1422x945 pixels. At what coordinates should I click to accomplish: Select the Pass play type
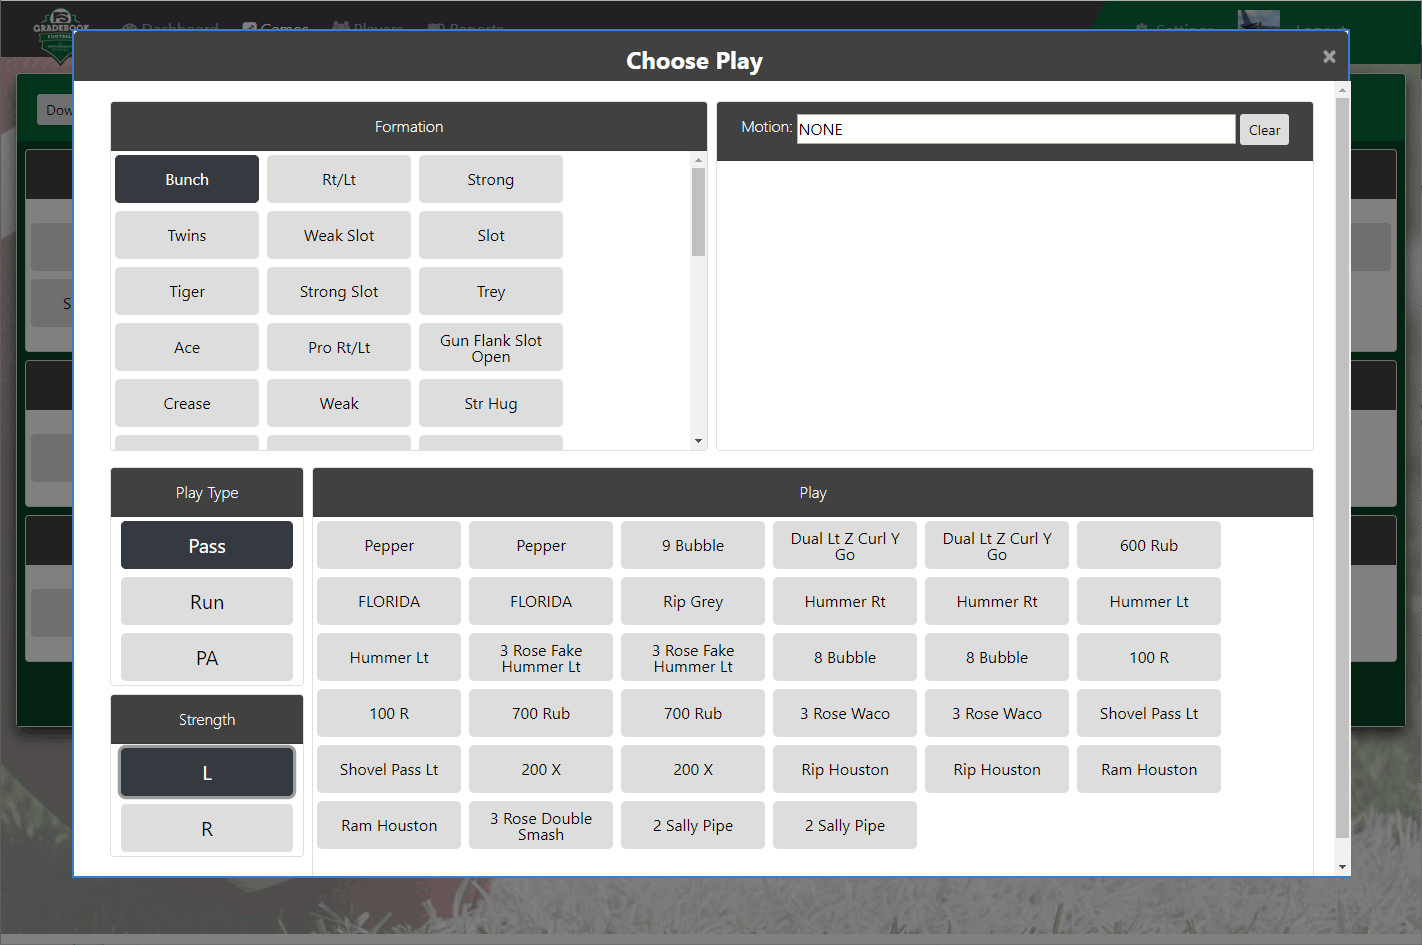[x=206, y=545]
